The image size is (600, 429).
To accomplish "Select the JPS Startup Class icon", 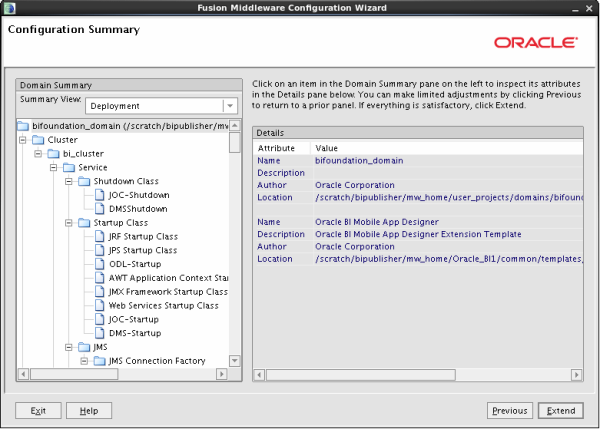I will (x=100, y=250).
